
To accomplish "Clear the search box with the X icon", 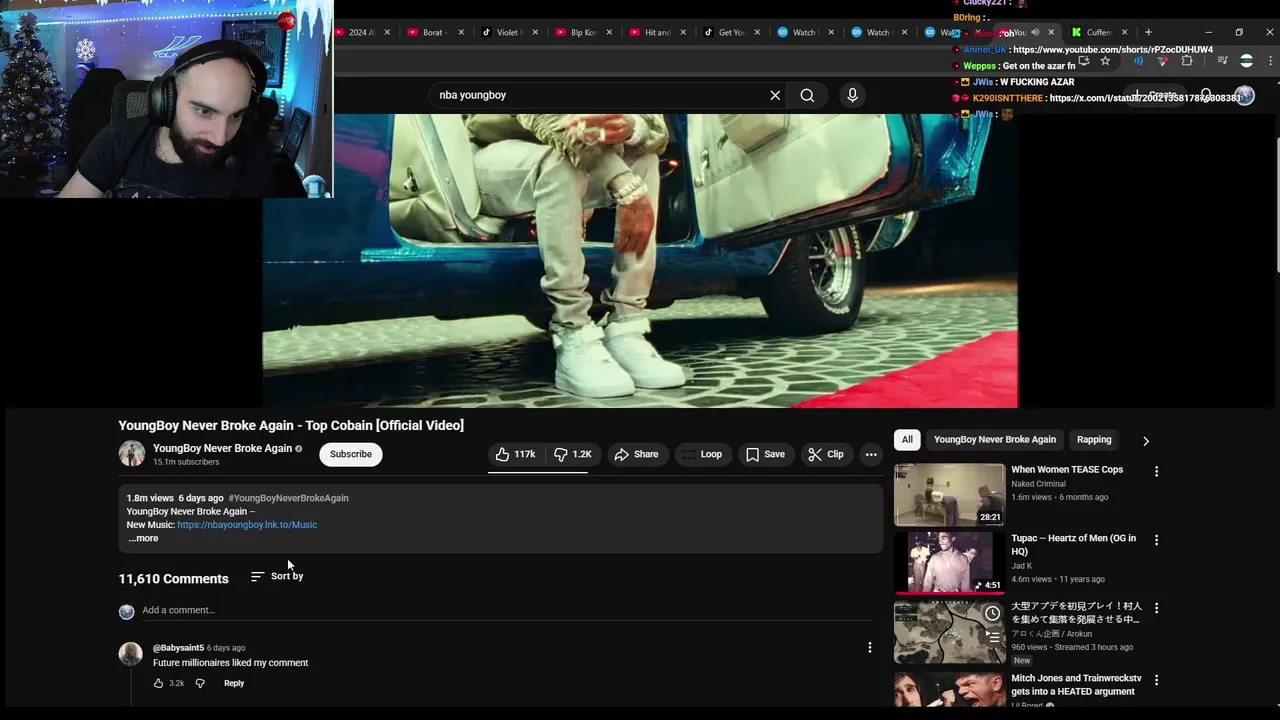I will [775, 95].
